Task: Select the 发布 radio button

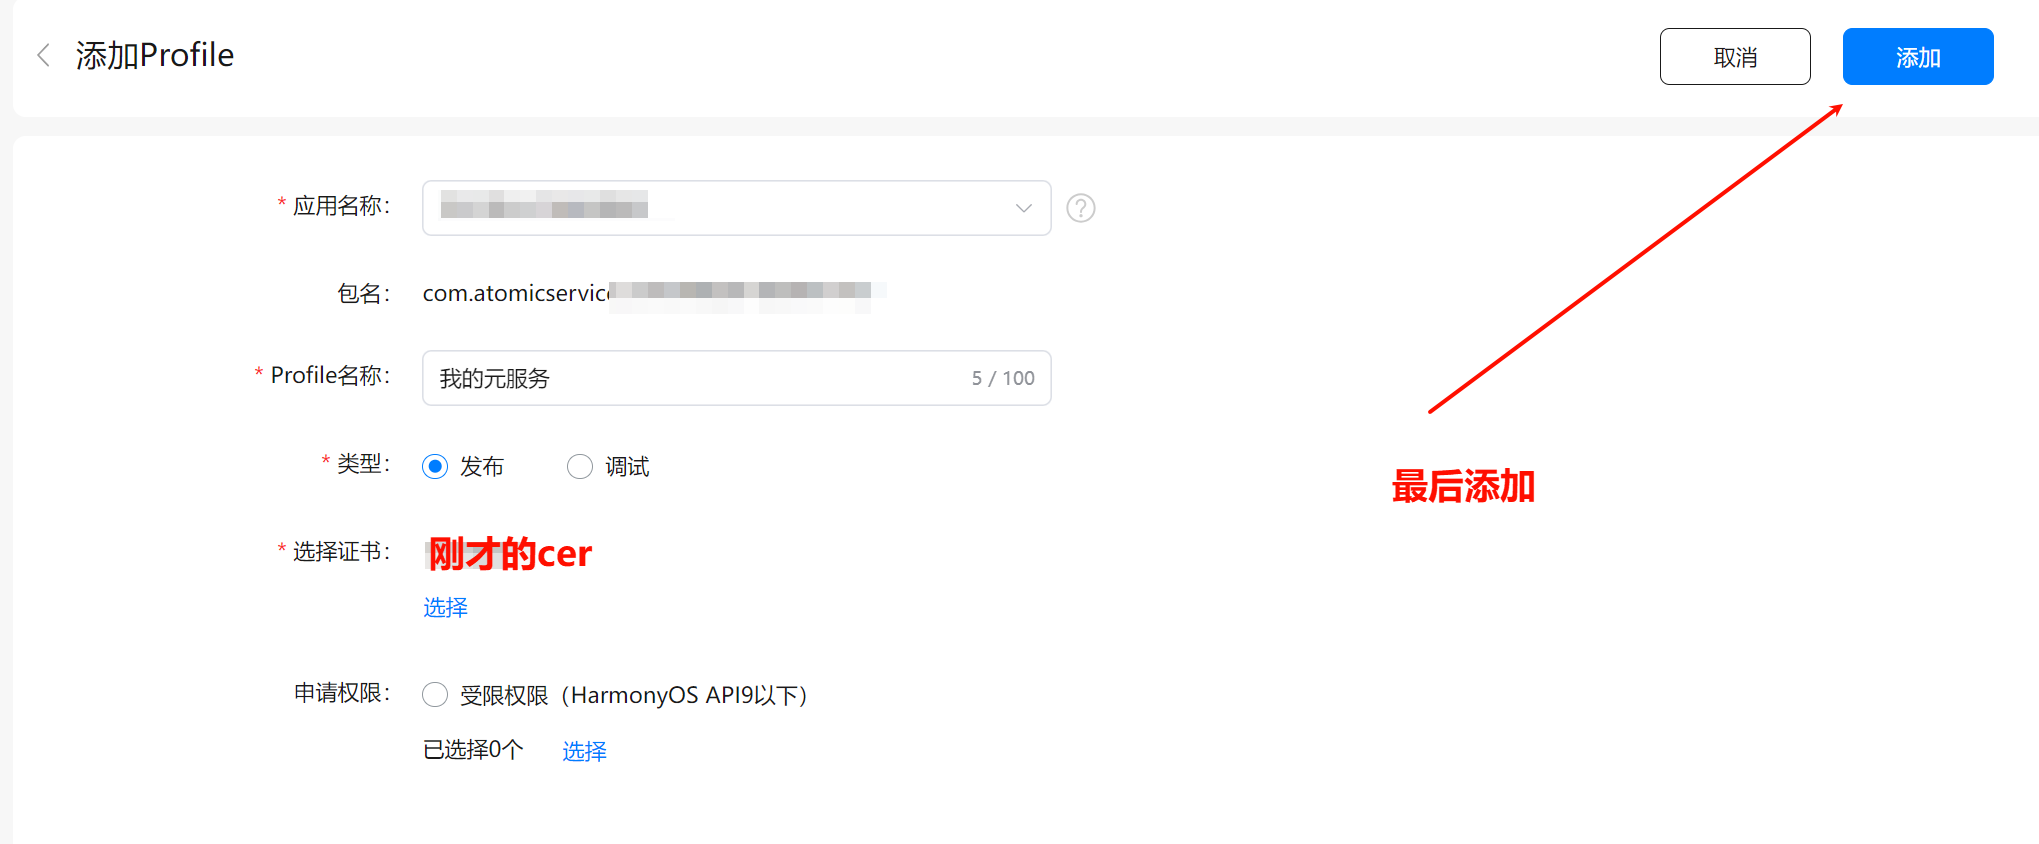Action: 435,467
